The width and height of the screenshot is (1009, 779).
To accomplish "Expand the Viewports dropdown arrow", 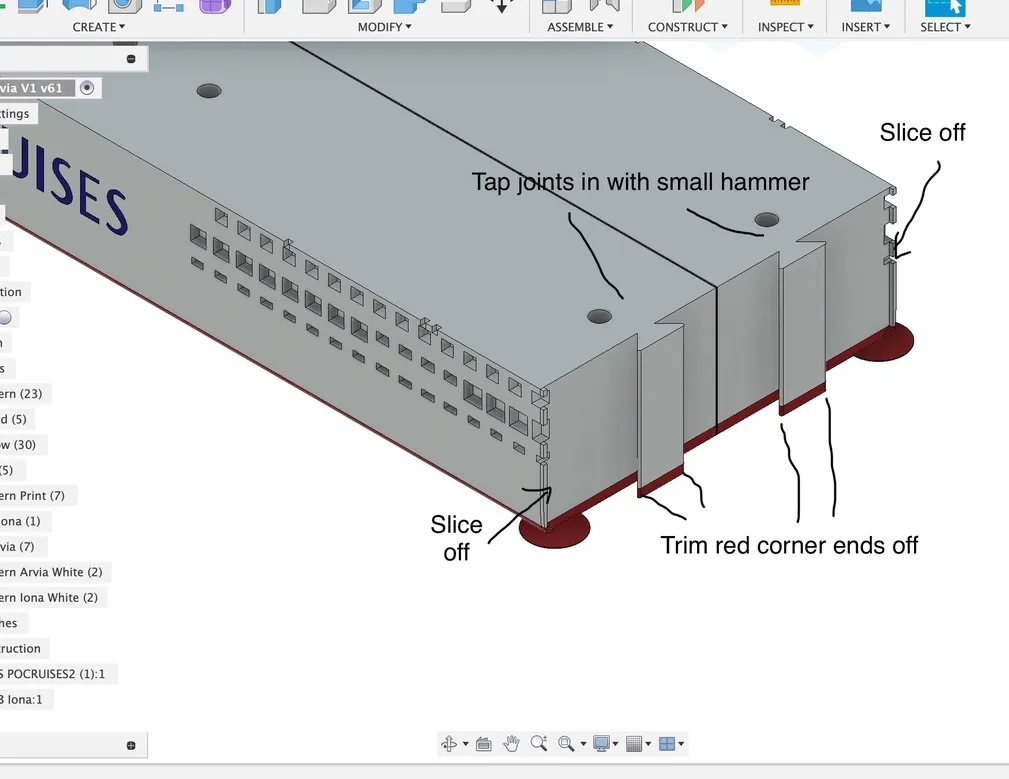I will 681,744.
